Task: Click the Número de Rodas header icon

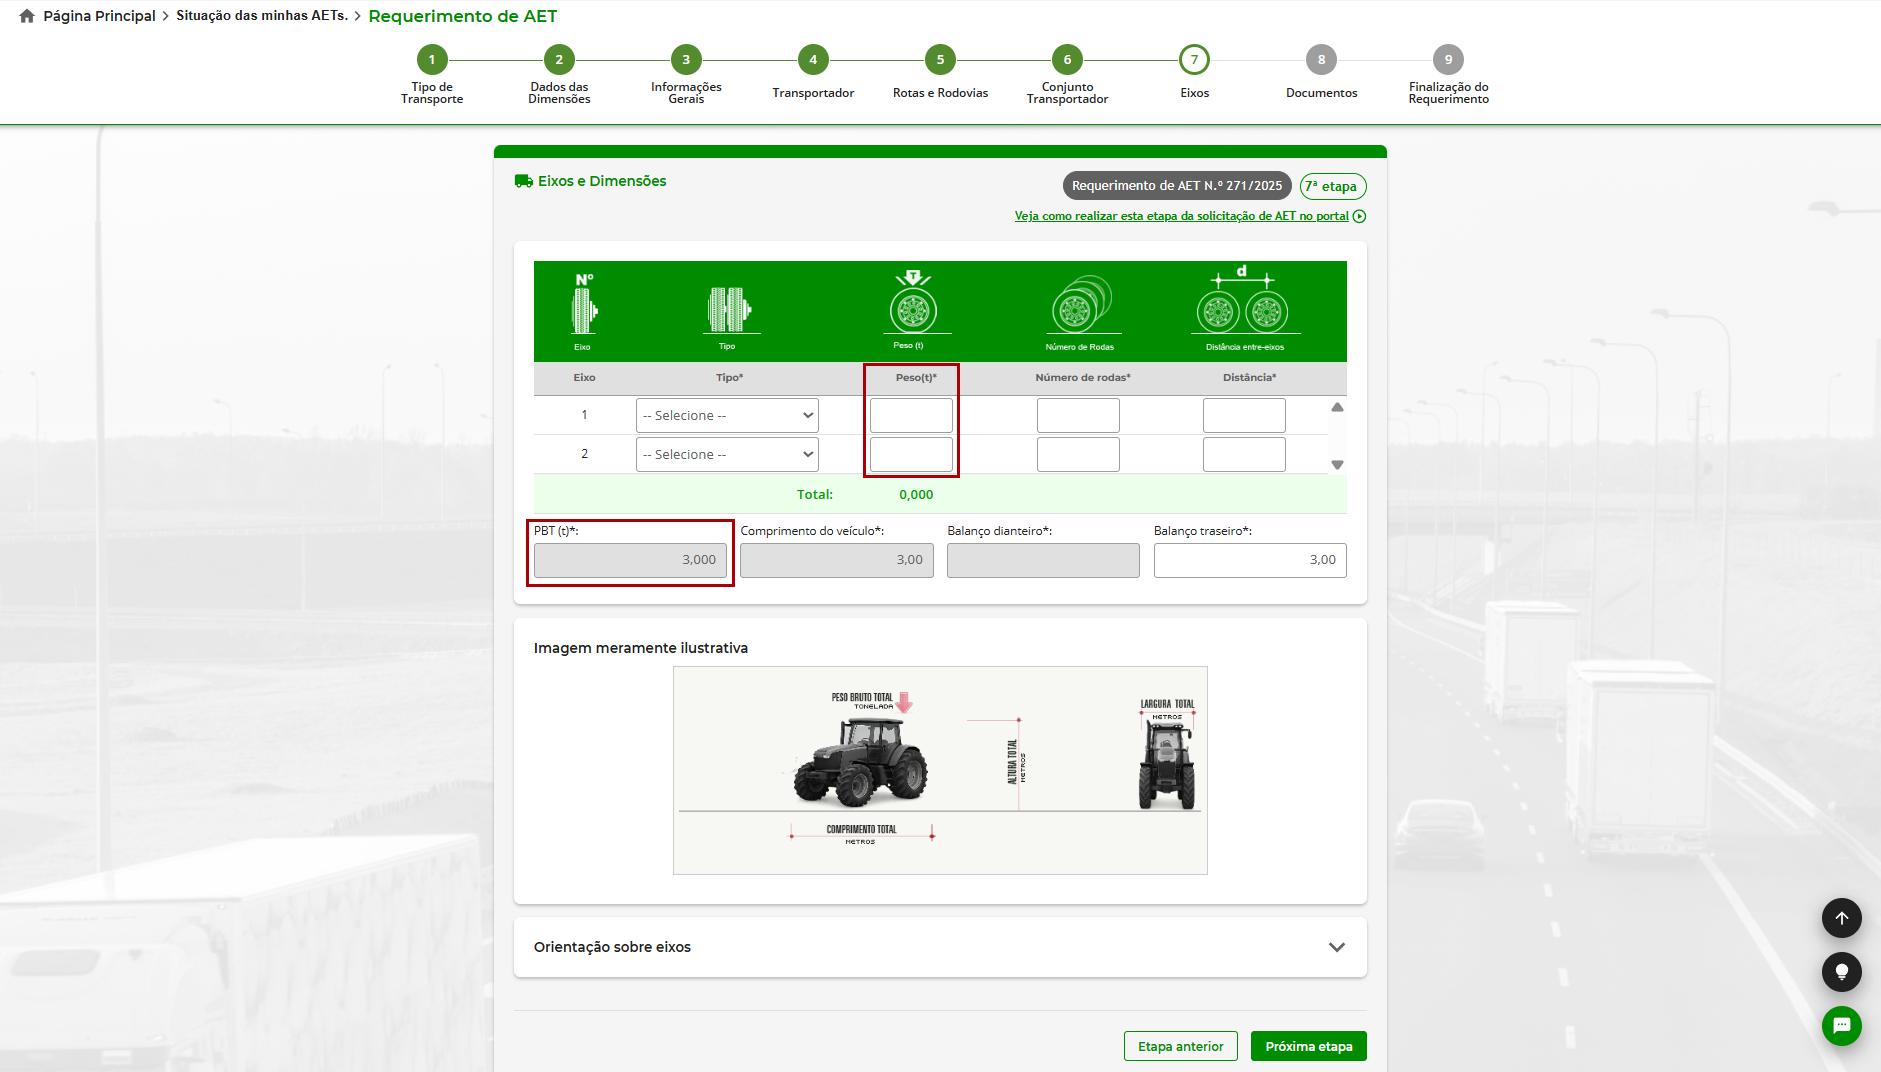Action: (1081, 304)
